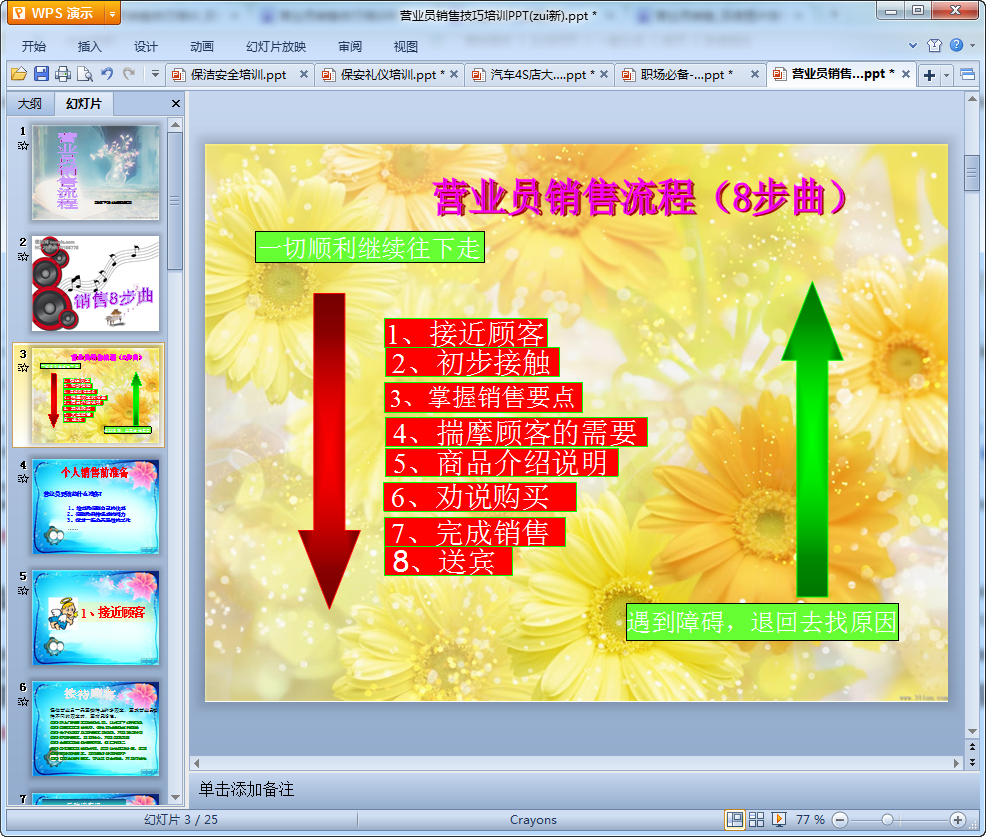This screenshot has height=837, width=986.
Task: Add a new document tab
Action: click(929, 75)
